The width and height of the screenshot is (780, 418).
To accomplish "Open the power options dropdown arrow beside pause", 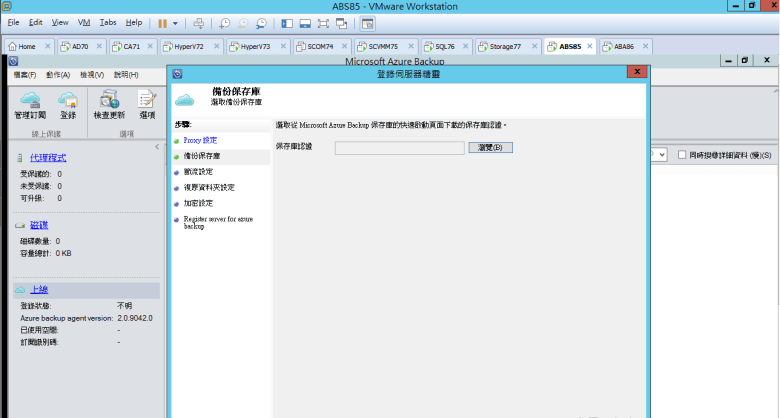I will point(176,22).
